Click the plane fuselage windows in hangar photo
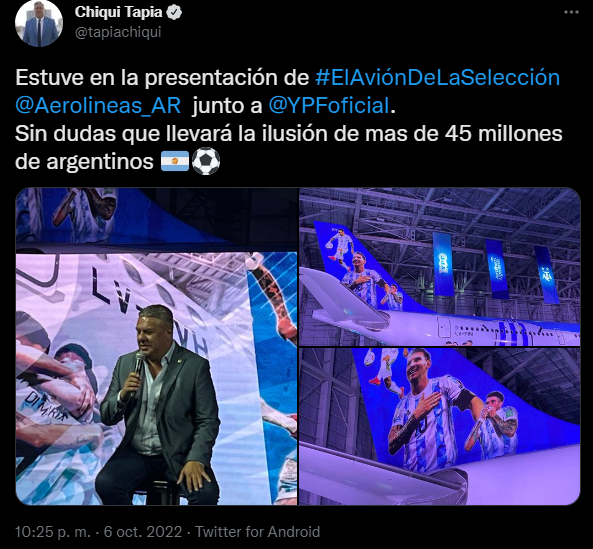This screenshot has height=549, width=593. coord(516,330)
